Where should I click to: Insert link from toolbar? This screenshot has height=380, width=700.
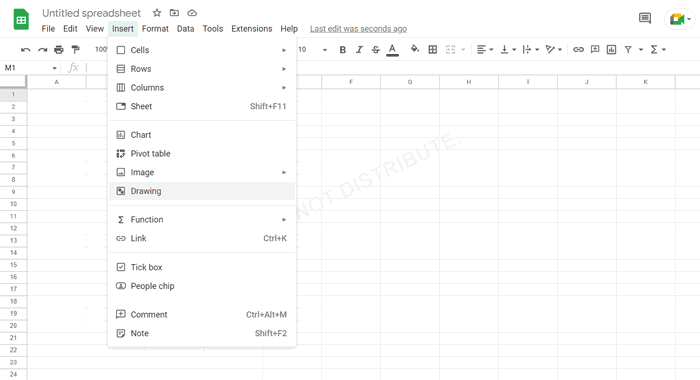[x=578, y=50]
